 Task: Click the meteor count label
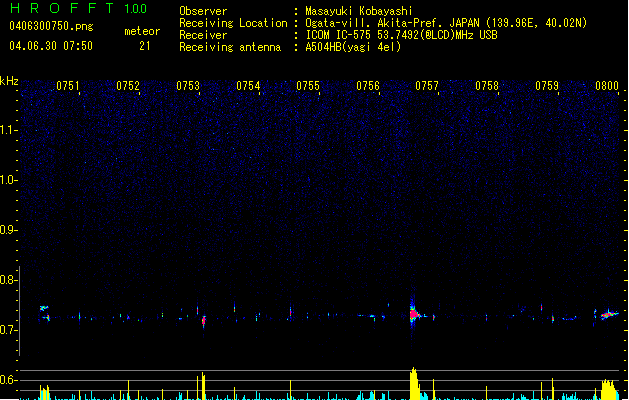(142, 31)
